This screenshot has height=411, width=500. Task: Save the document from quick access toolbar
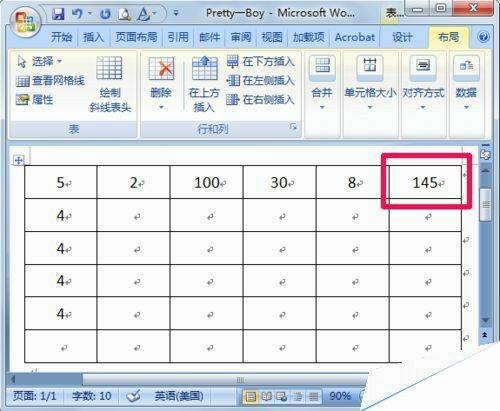[x=58, y=14]
